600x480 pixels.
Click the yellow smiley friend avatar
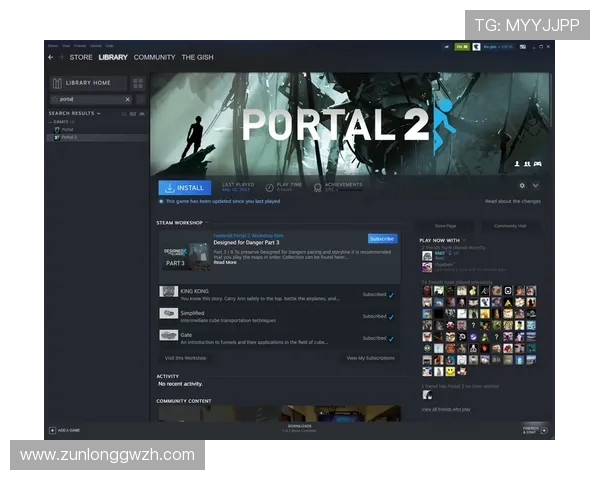pyautogui.click(x=450, y=371)
